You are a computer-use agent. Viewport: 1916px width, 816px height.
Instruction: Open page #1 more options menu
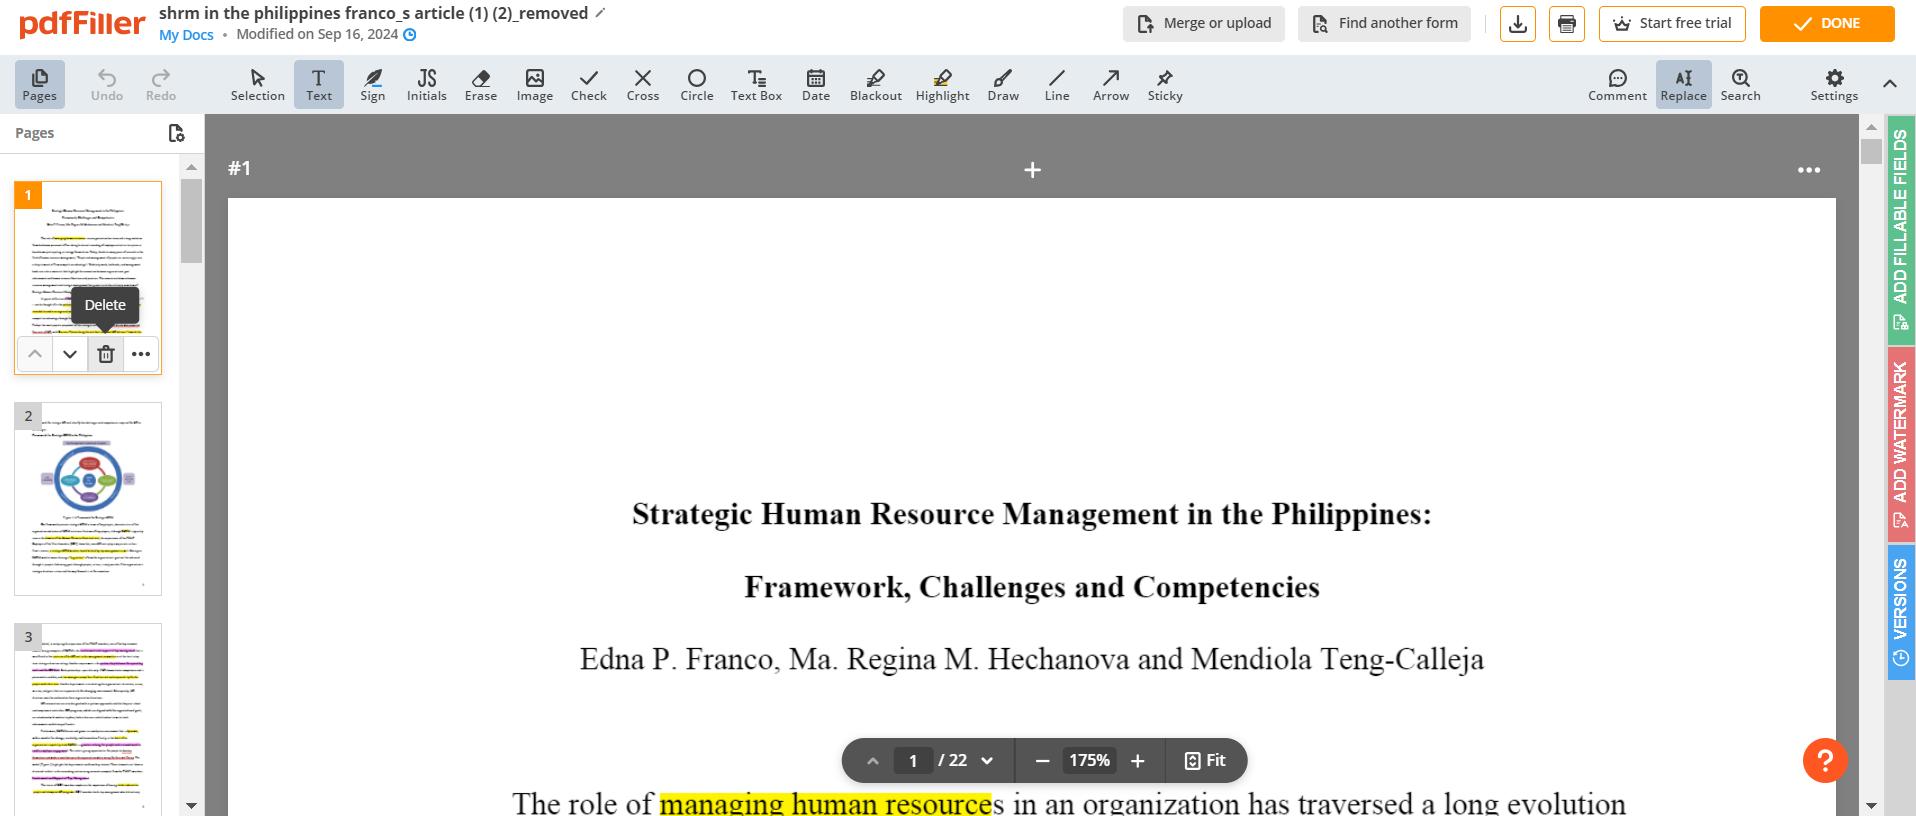1809,170
